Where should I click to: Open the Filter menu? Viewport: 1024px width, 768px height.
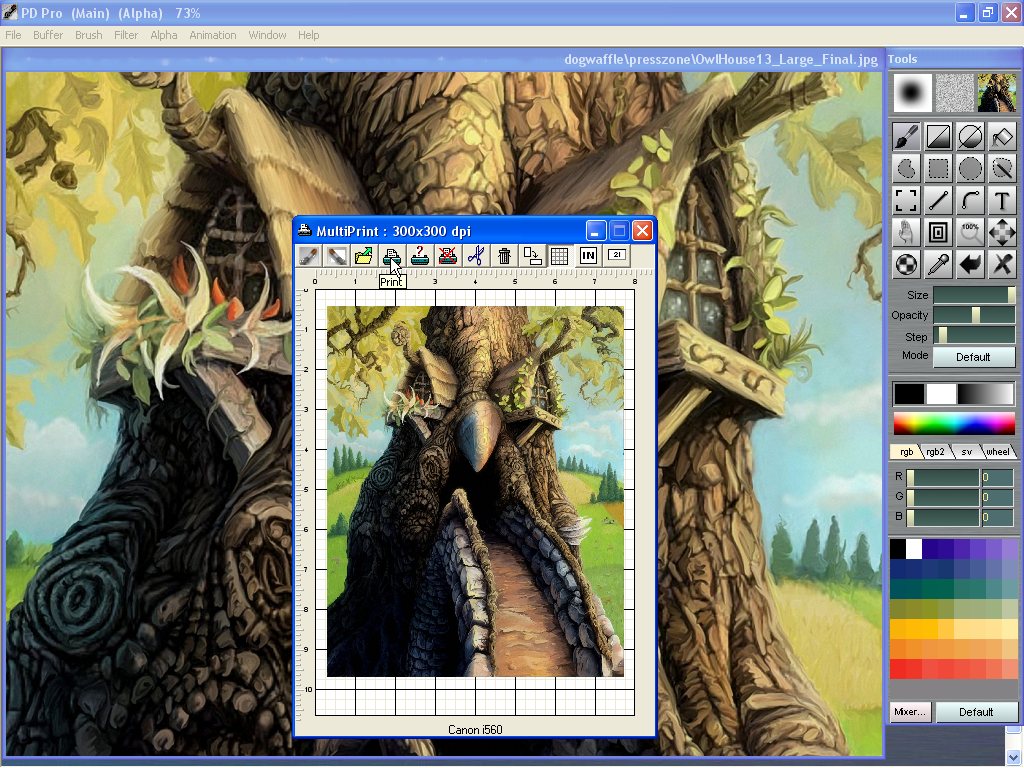point(126,35)
